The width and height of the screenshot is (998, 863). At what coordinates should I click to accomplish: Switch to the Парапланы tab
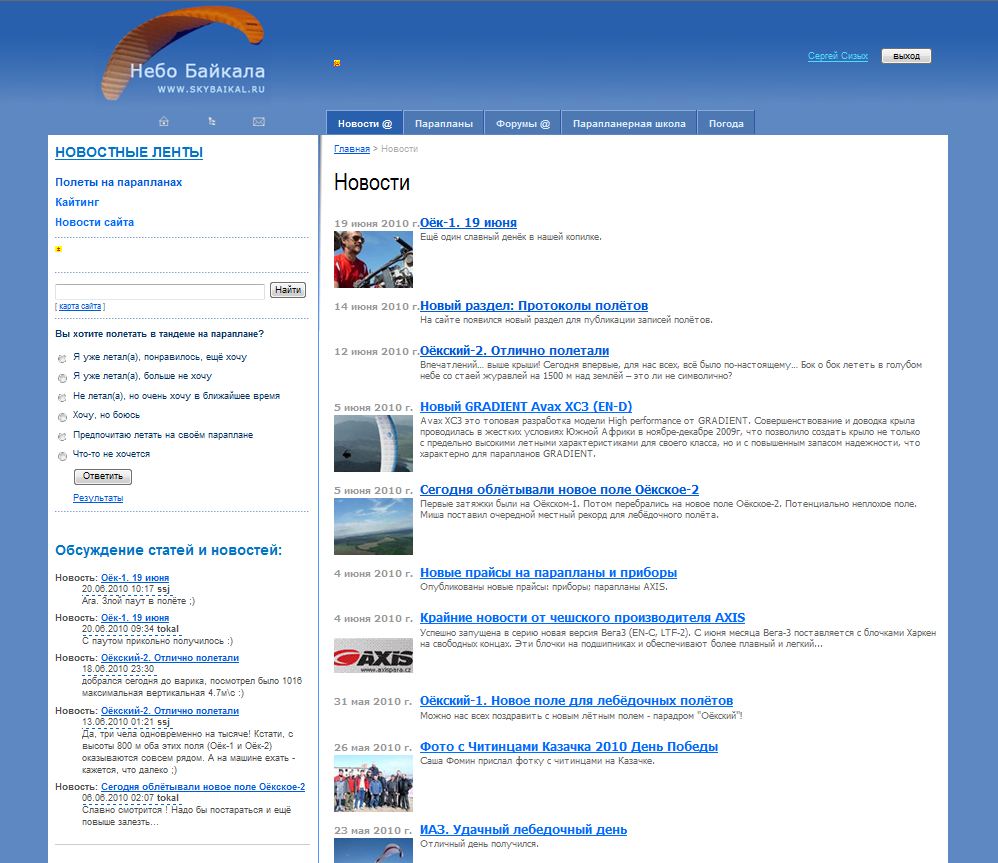(x=444, y=123)
